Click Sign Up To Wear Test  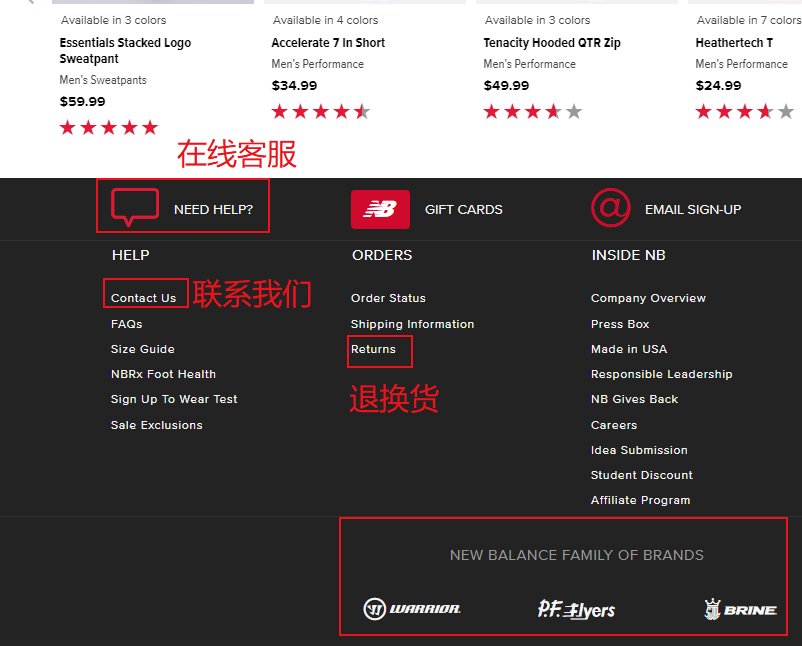[x=174, y=399]
